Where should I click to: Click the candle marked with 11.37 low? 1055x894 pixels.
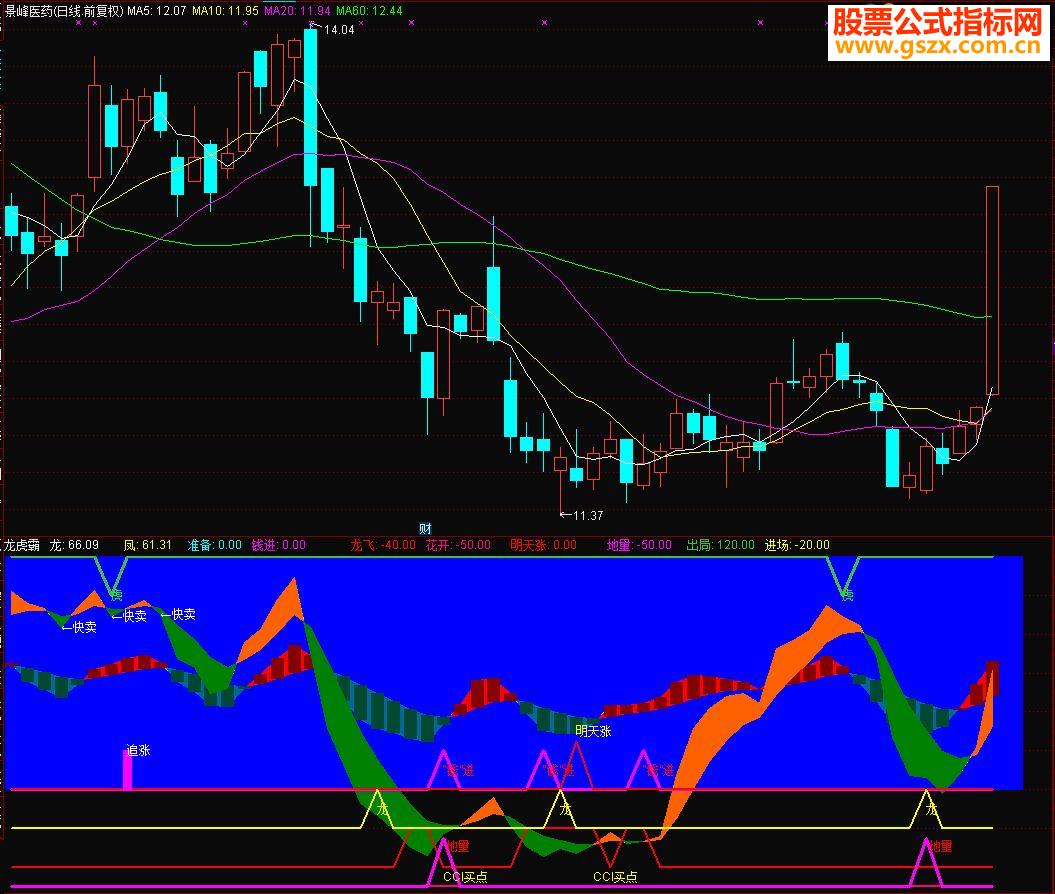[560, 463]
